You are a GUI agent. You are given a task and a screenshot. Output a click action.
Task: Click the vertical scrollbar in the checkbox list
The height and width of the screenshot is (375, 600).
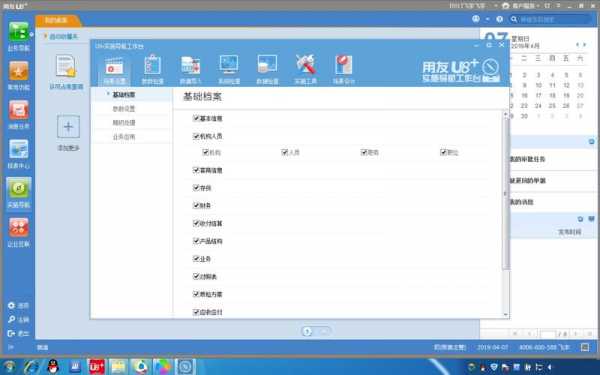point(506,191)
